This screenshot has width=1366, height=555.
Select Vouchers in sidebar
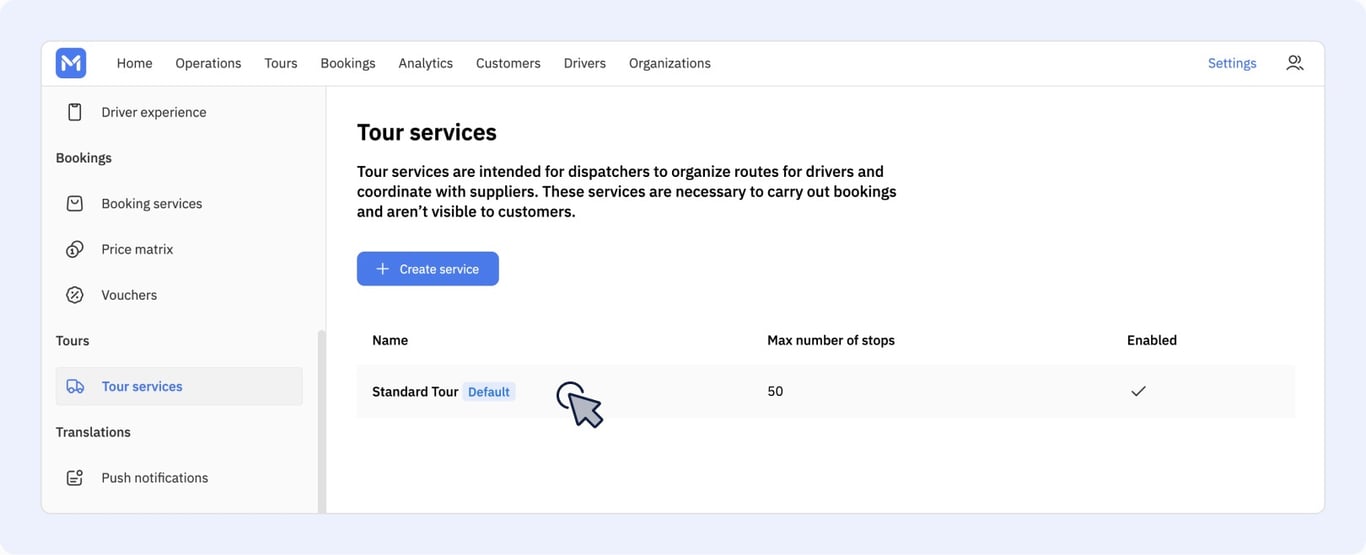[129, 295]
